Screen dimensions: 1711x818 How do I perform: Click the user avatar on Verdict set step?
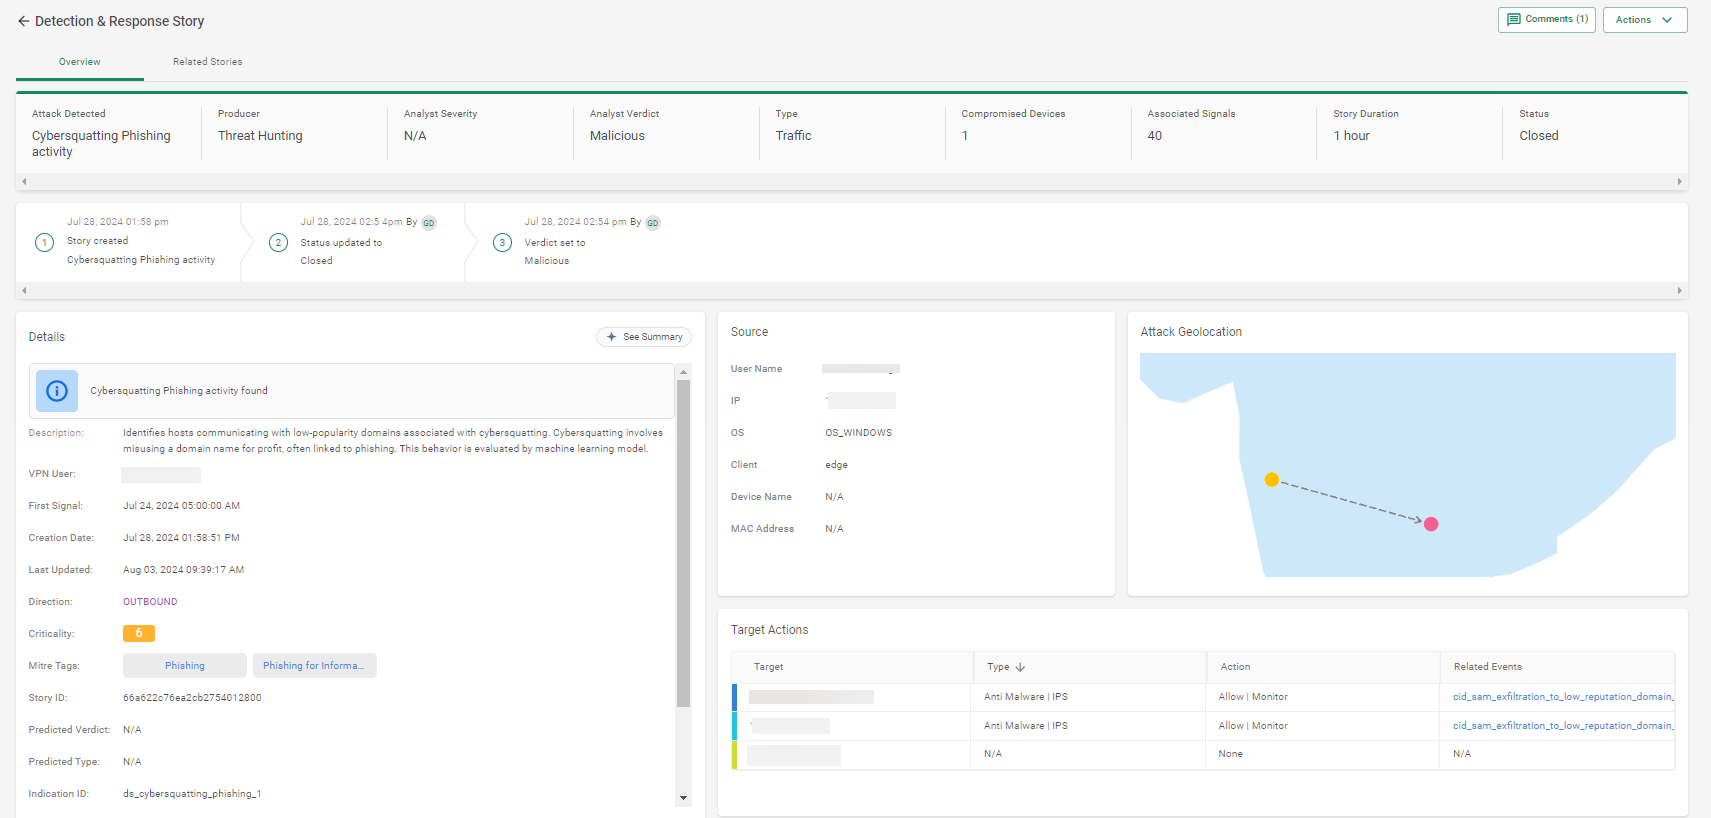click(653, 223)
